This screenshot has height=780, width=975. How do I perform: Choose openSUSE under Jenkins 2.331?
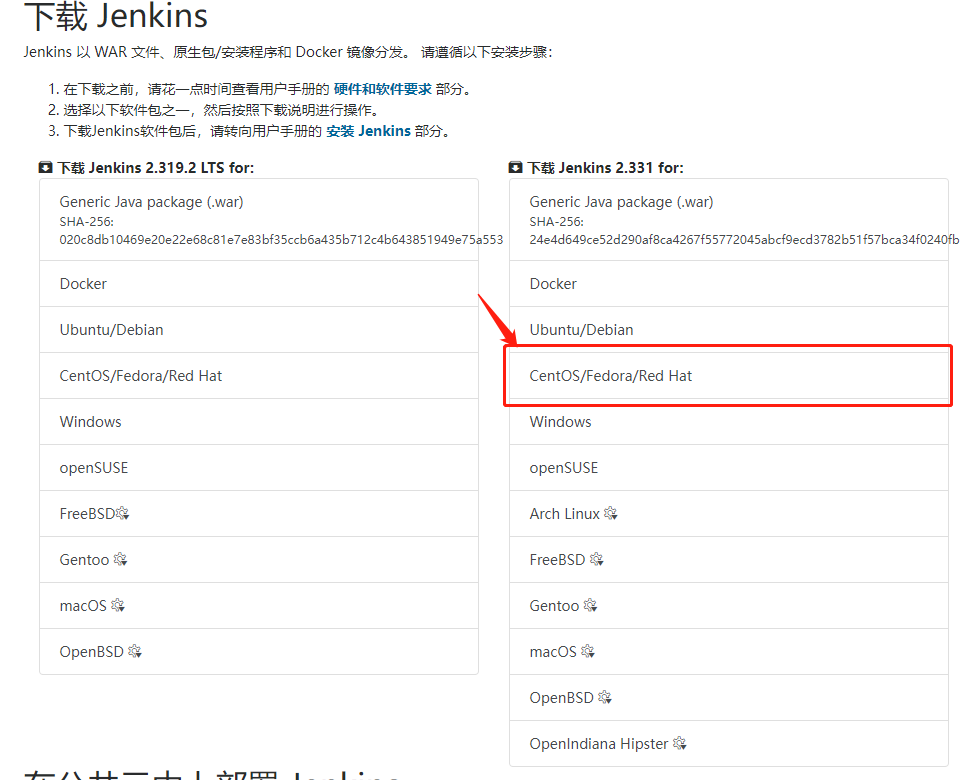[x=729, y=468]
